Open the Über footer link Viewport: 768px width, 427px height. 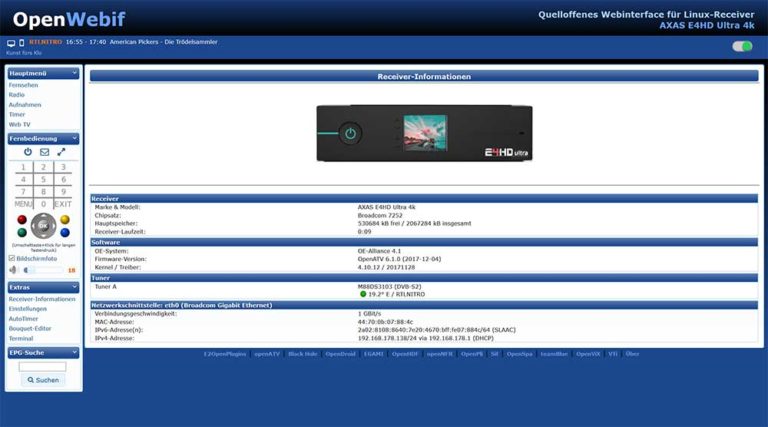click(632, 354)
